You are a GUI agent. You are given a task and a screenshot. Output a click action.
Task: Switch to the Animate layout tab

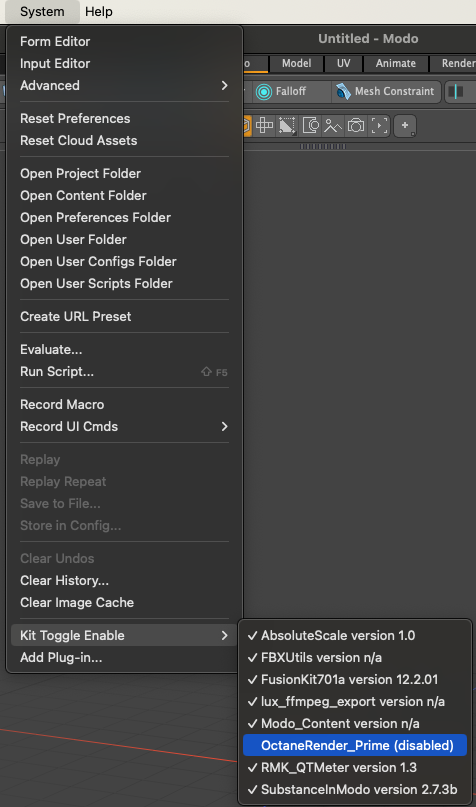(x=395, y=63)
